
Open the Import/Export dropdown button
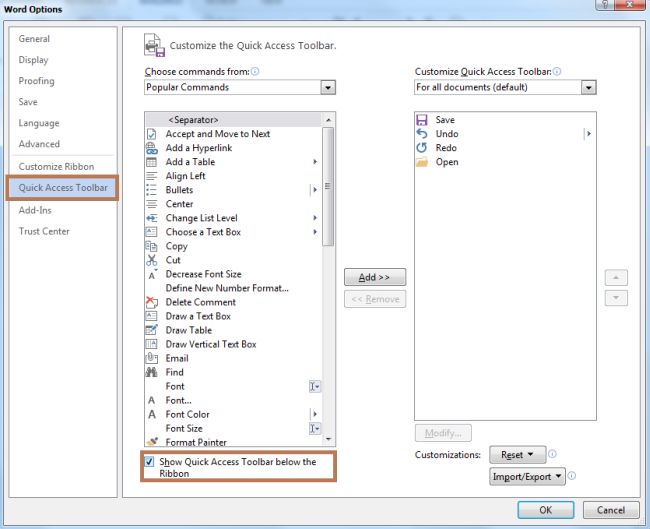point(527,477)
